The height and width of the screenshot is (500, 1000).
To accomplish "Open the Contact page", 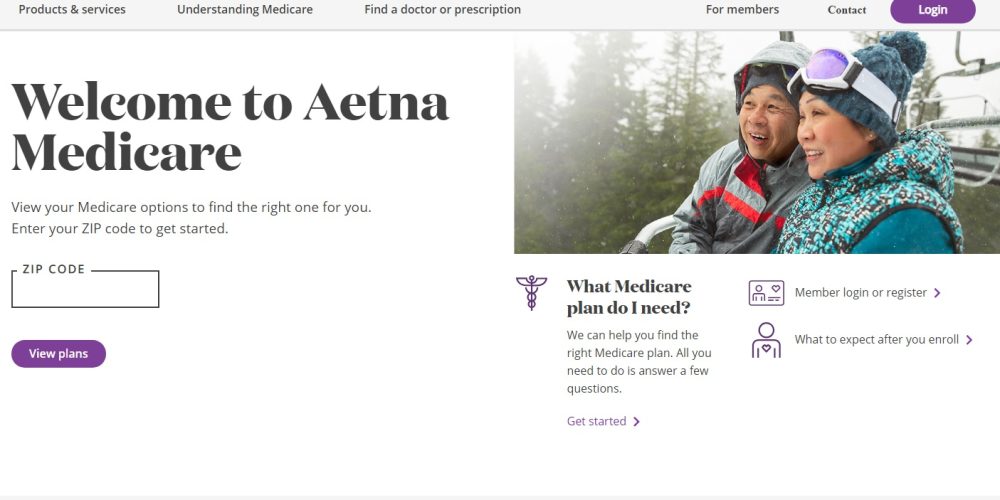I will [x=847, y=10].
